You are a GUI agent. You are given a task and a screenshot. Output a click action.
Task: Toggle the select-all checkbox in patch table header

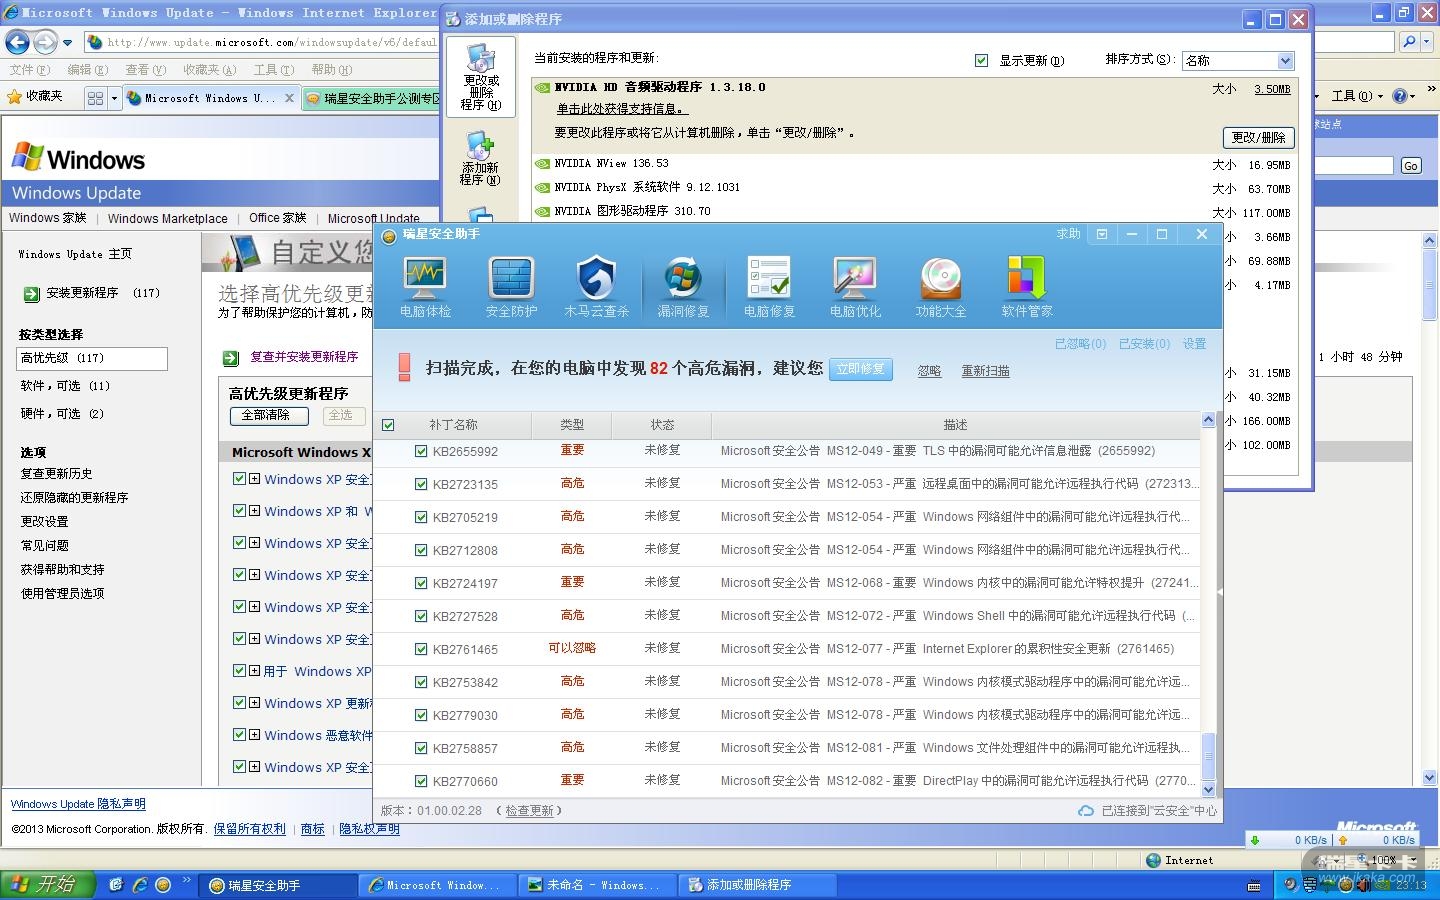coord(388,425)
